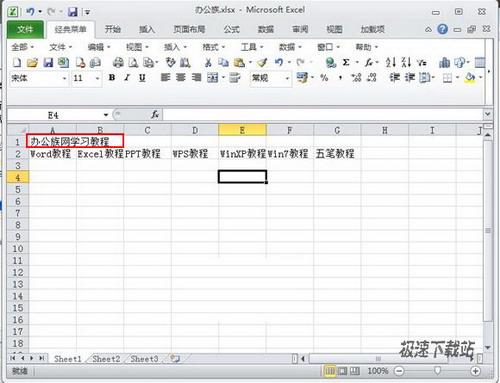Switch to the 开始 ribbon tab
This screenshot has width=500, height=383.
click(x=113, y=29)
